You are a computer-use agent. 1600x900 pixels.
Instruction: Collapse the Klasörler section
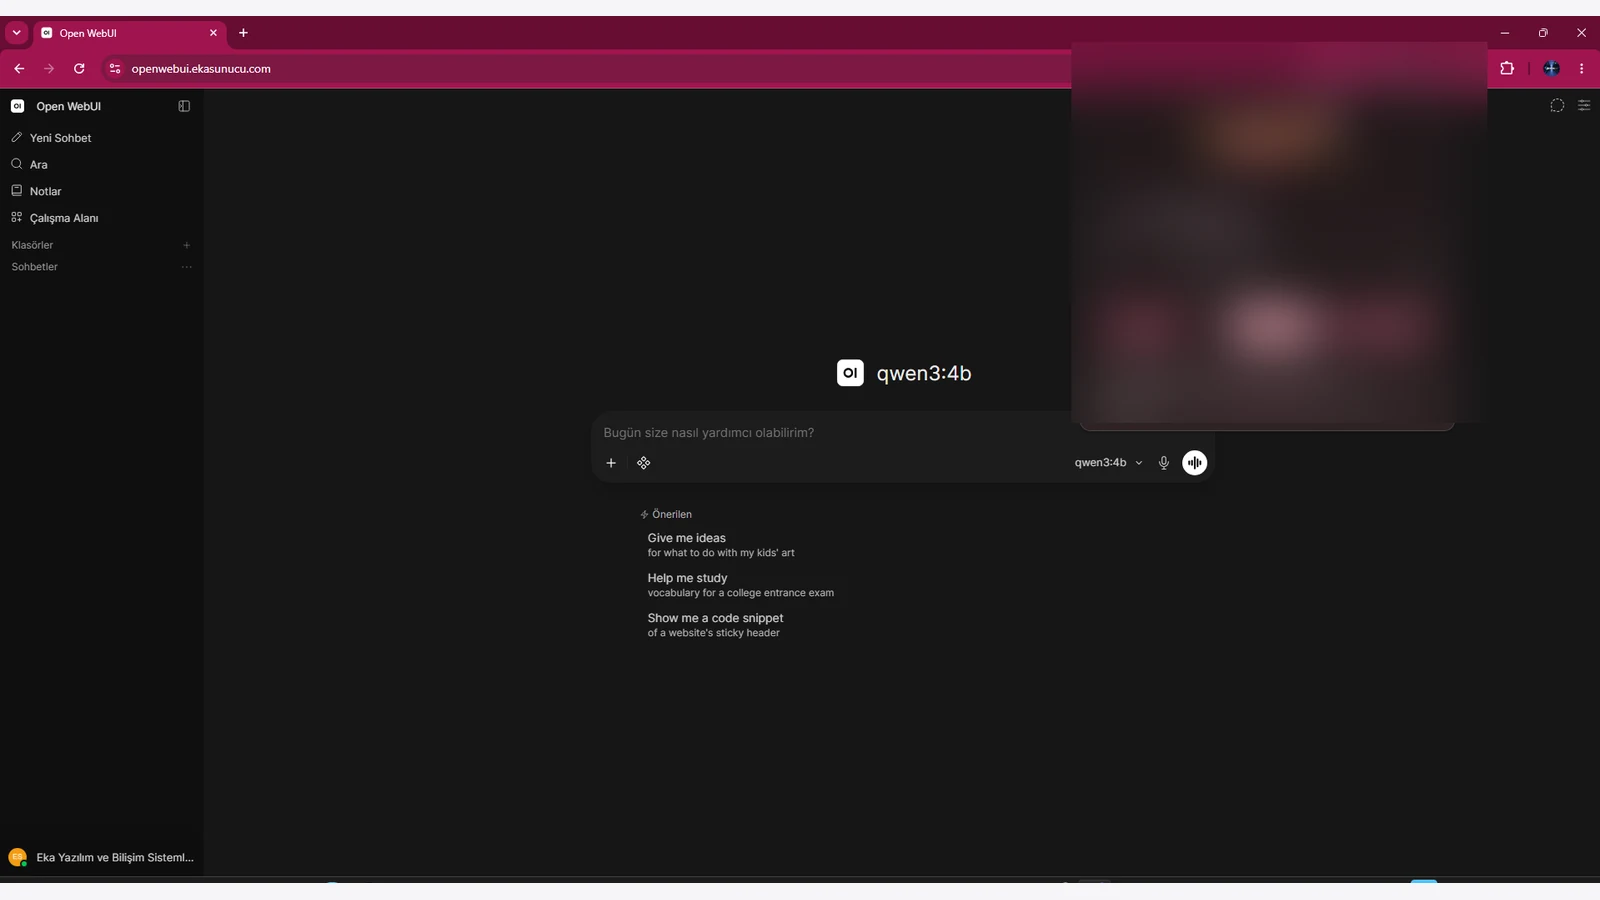tap(32, 245)
